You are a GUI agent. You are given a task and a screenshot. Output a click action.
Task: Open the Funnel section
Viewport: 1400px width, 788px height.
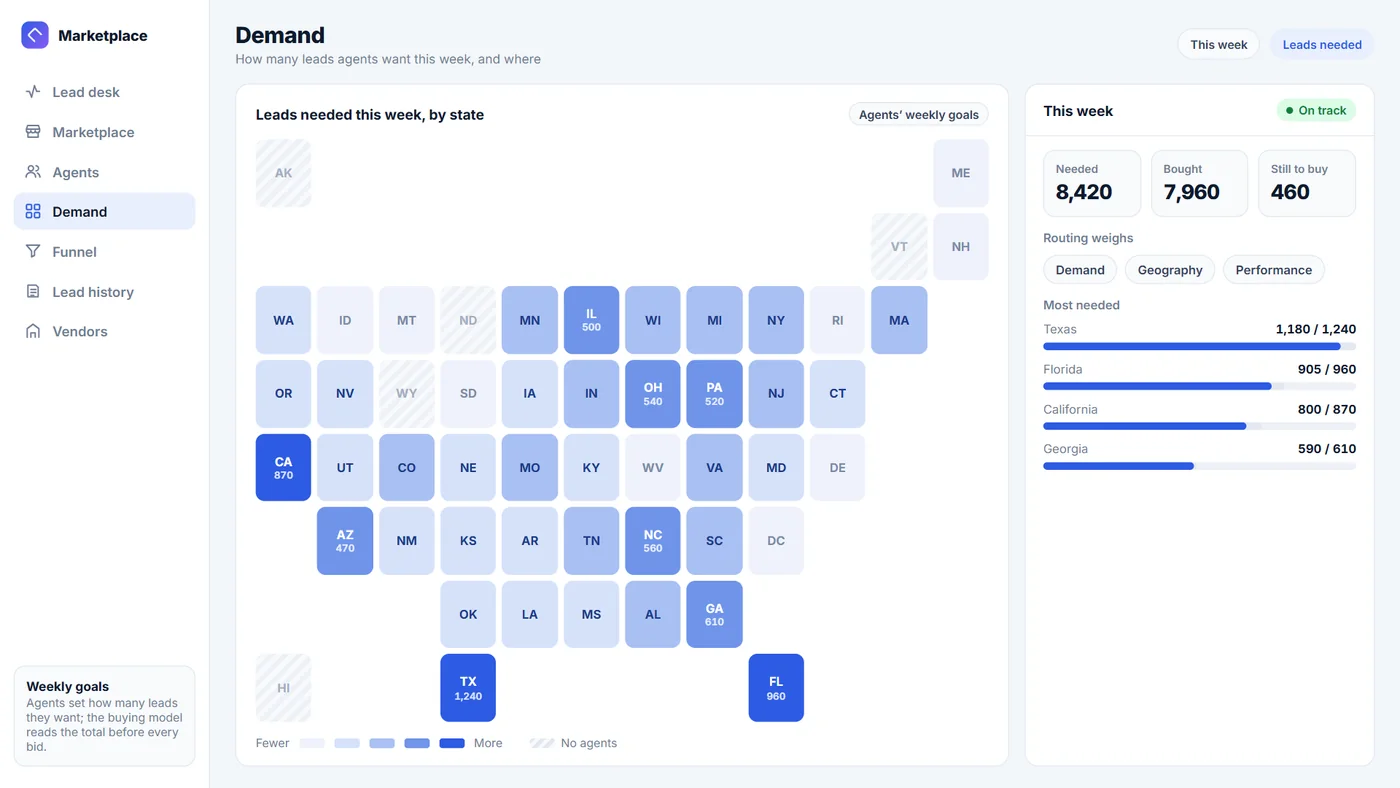(104, 252)
